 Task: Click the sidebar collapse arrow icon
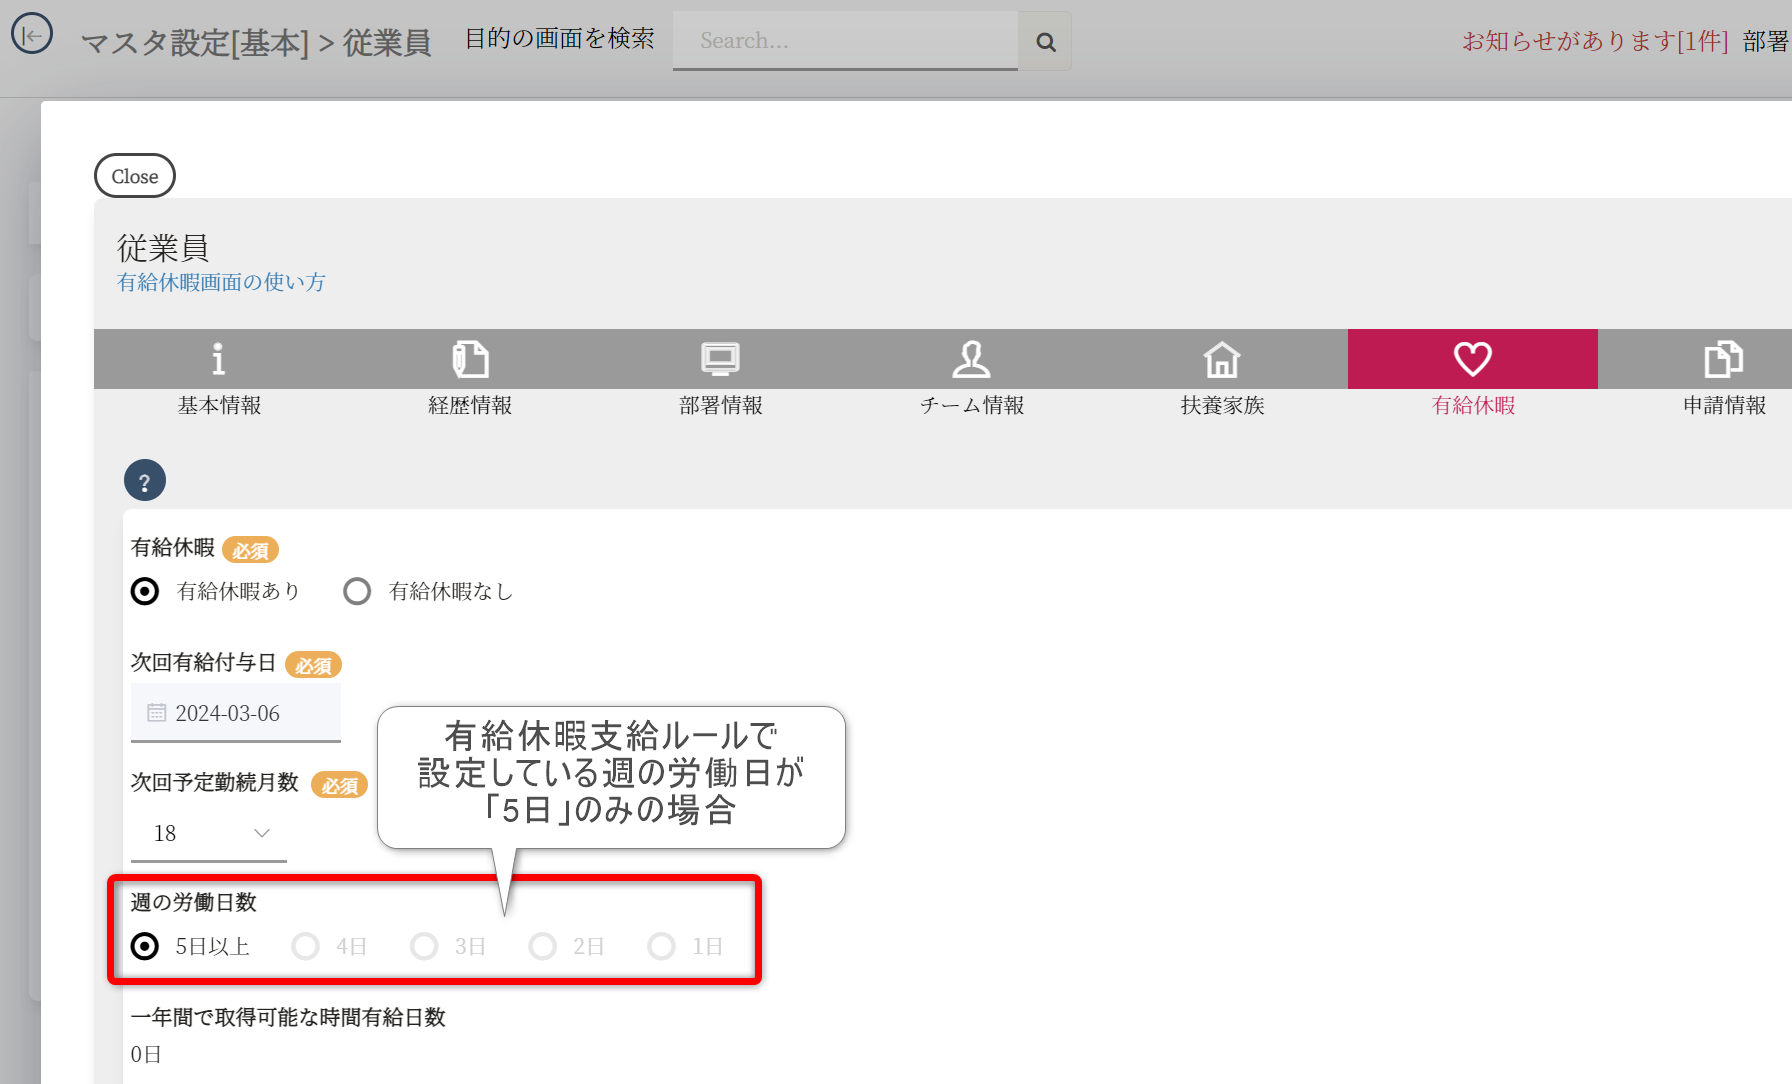pos(32,35)
